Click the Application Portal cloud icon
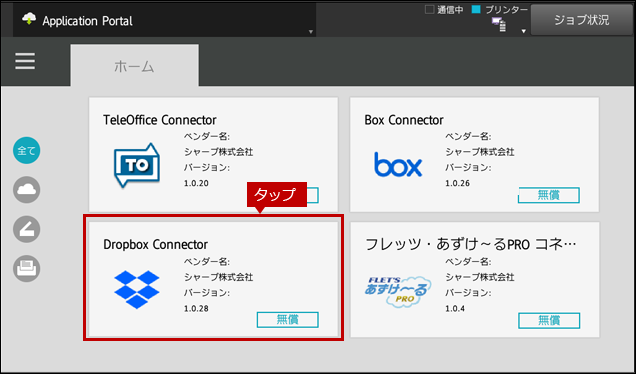636x374 pixels. point(29,19)
